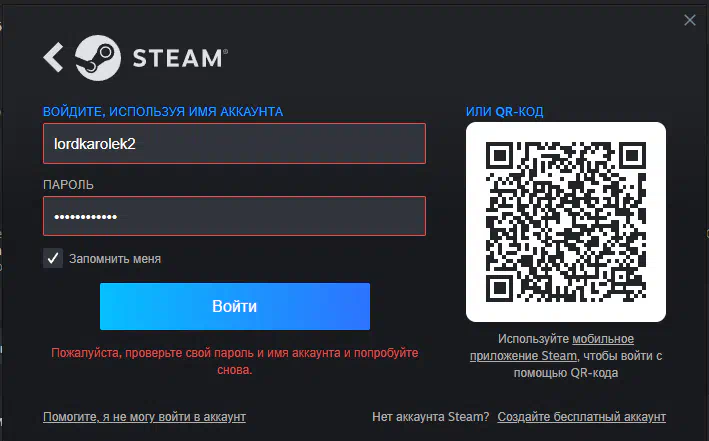
Task: Click the ПАРОЛЬ field label
Action: click(x=68, y=185)
